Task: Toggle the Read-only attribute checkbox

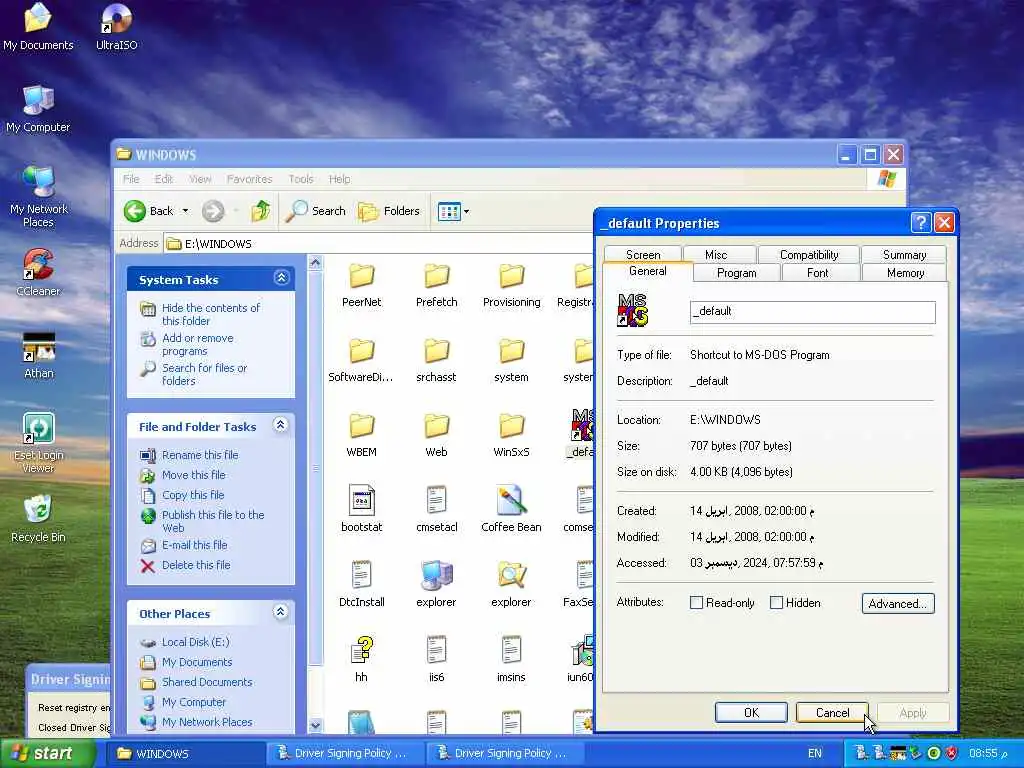Action: click(x=697, y=603)
